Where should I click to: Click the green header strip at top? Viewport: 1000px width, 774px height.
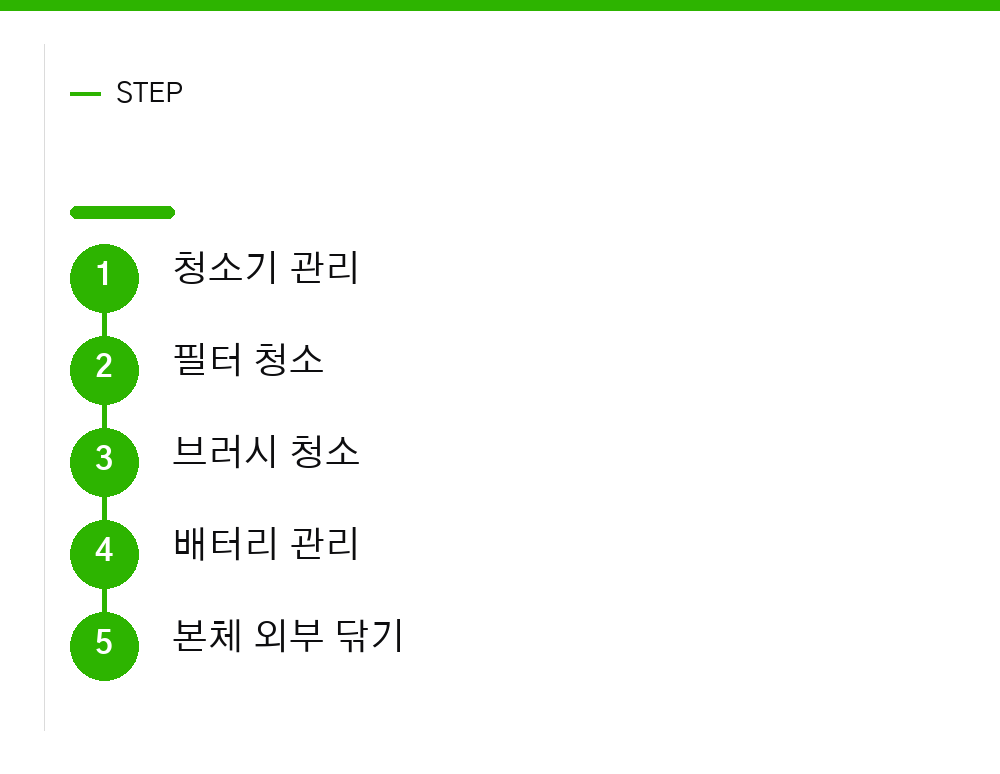500,5
